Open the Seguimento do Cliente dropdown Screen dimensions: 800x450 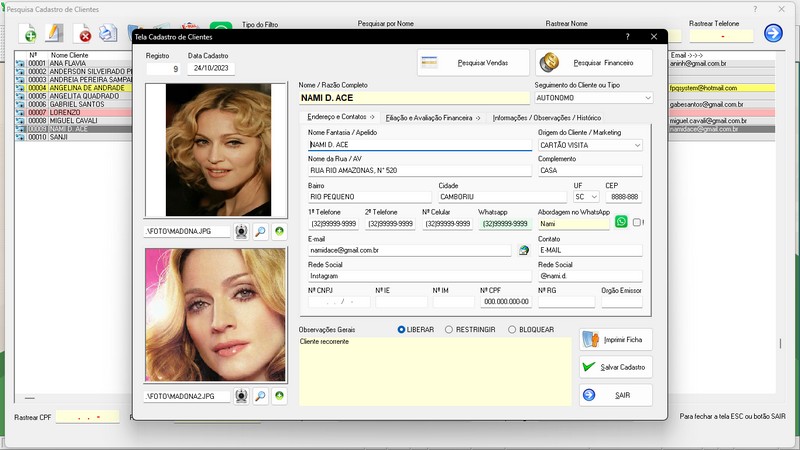648,98
